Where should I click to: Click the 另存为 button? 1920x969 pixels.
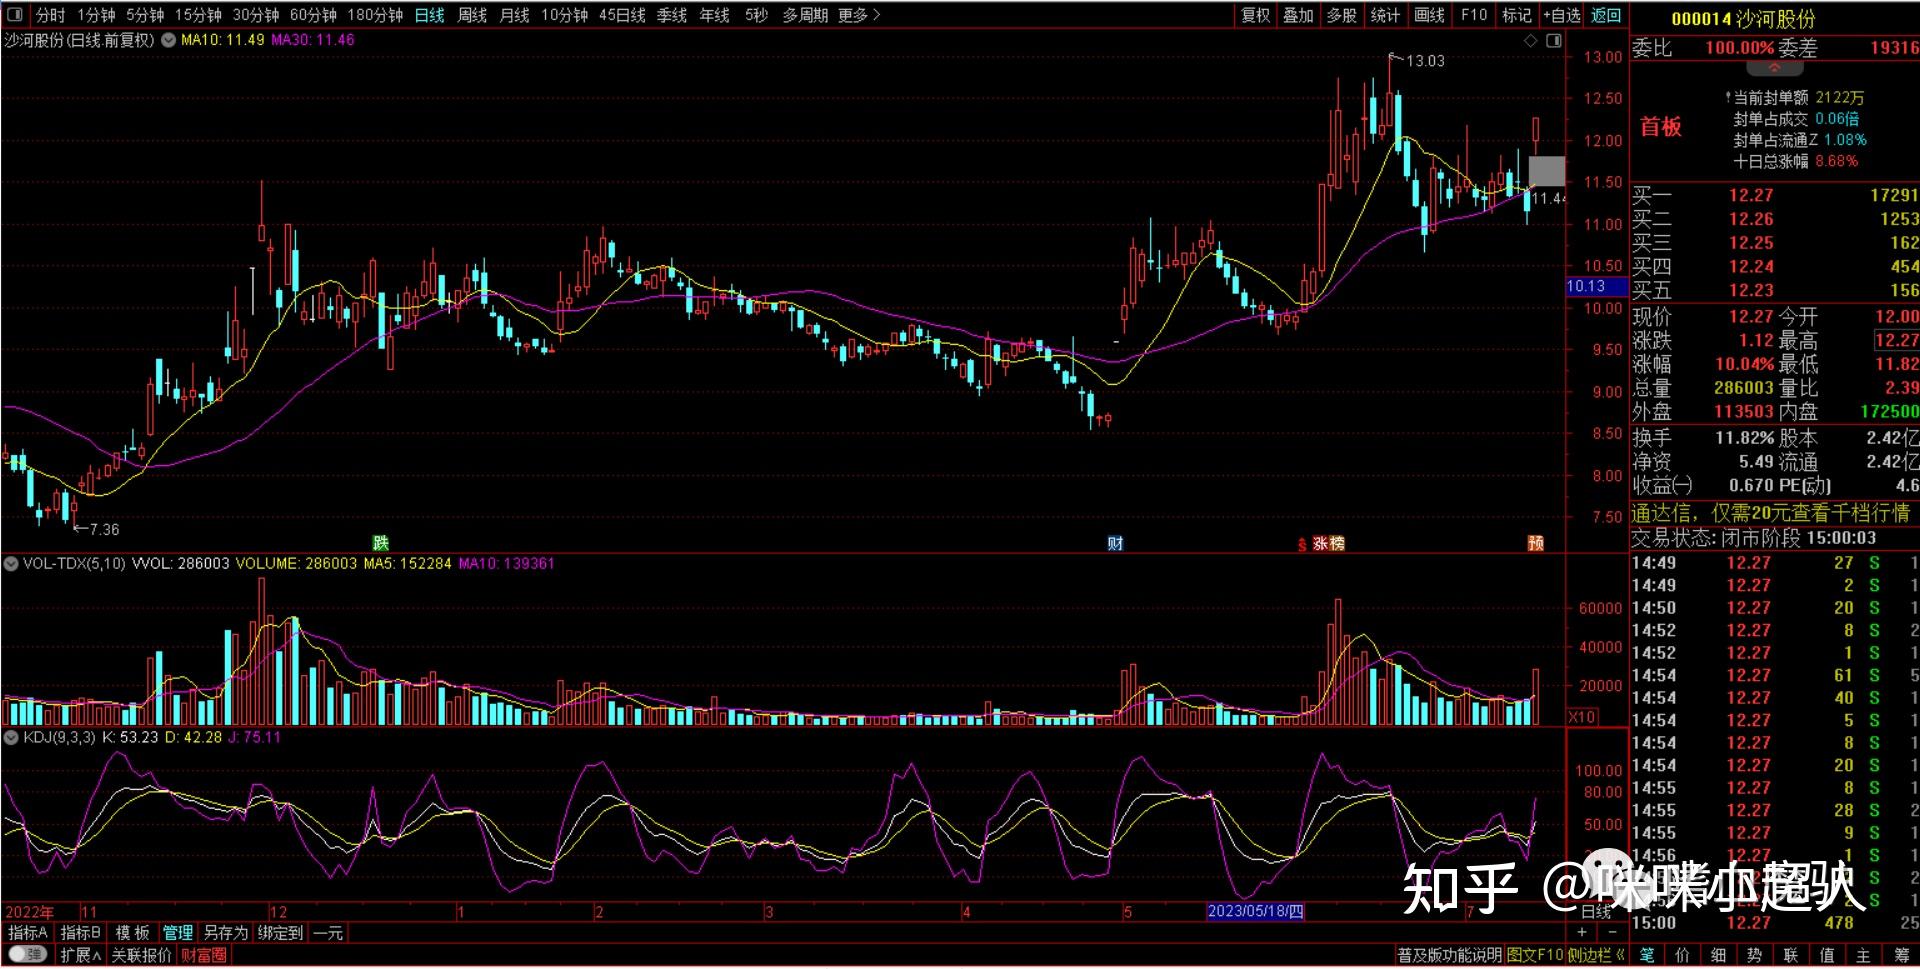coord(225,933)
